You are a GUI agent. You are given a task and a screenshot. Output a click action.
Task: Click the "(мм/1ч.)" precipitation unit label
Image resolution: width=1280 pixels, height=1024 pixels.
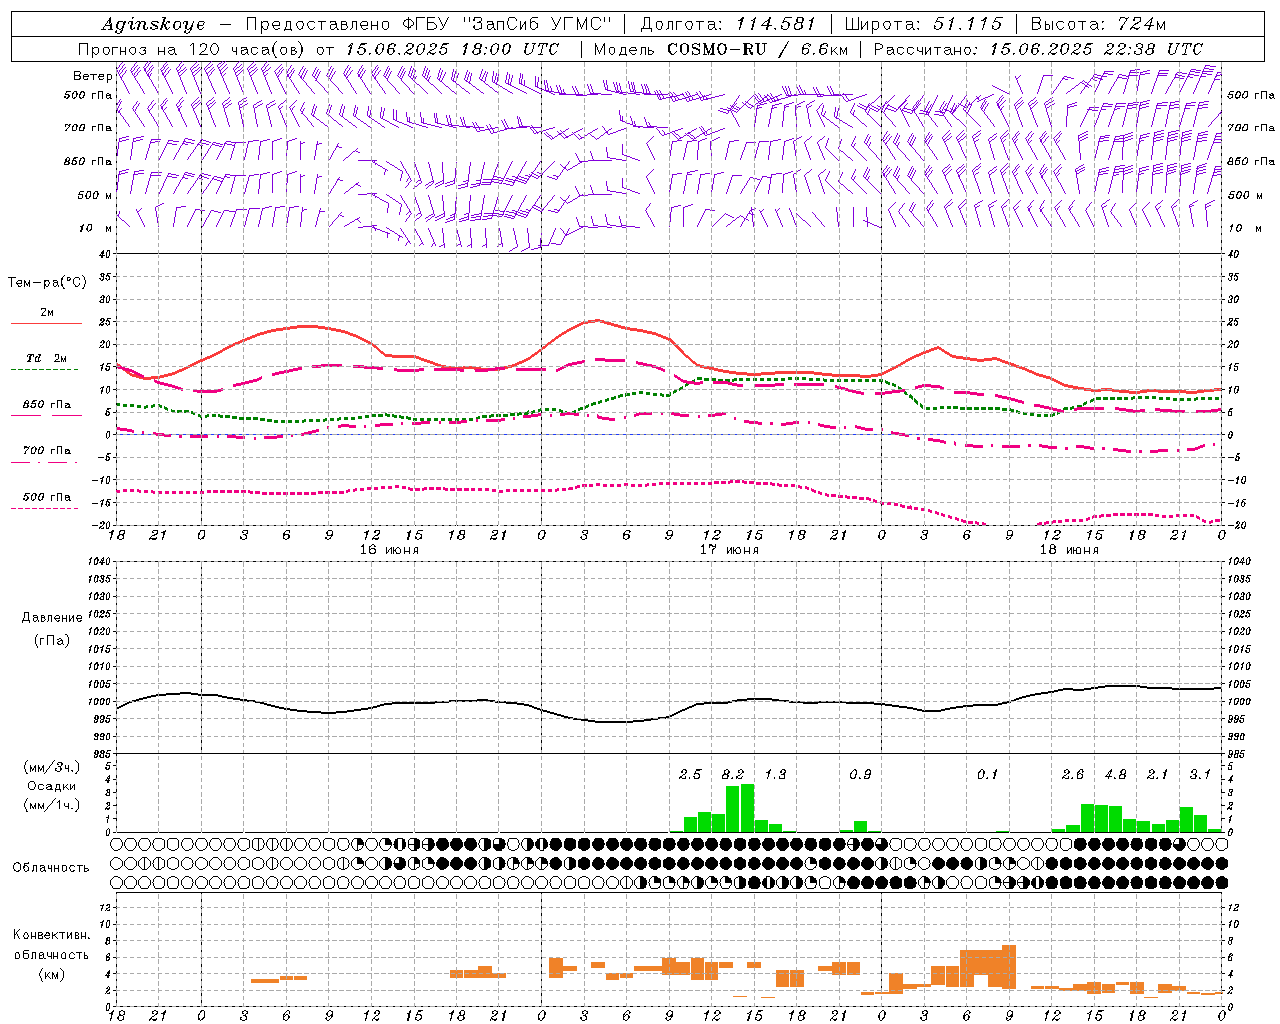[52, 805]
